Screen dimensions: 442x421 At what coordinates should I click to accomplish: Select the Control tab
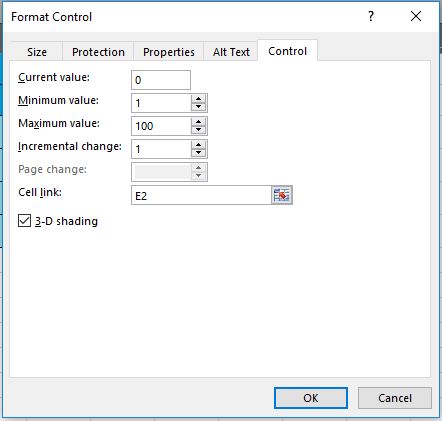click(287, 51)
